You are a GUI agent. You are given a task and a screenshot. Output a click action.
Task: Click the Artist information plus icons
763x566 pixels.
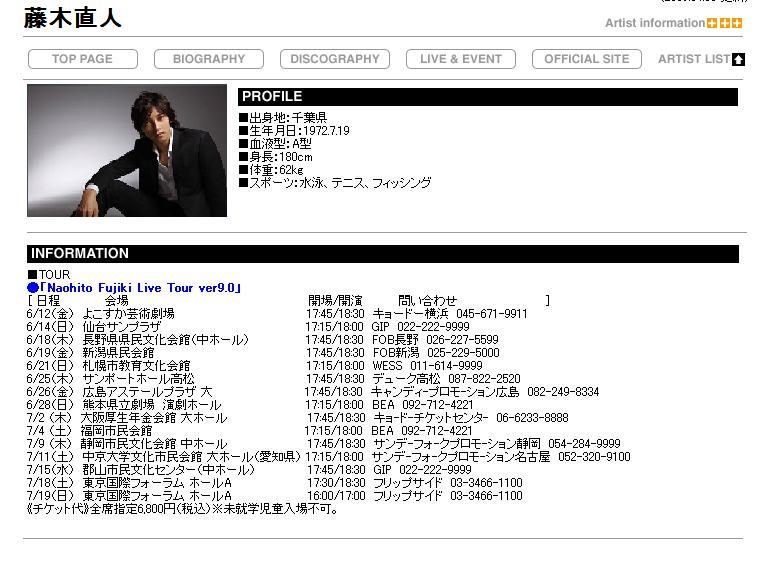pyautogui.click(x=725, y=23)
